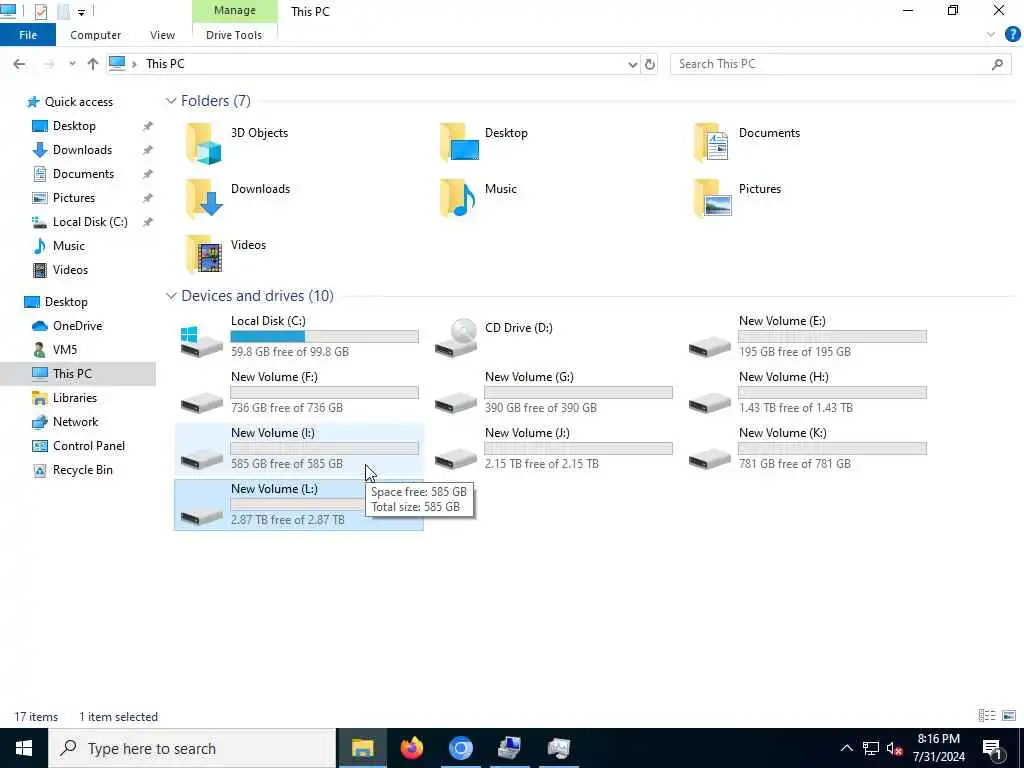
Task: Go up one level with Up arrow
Action: tap(93, 64)
